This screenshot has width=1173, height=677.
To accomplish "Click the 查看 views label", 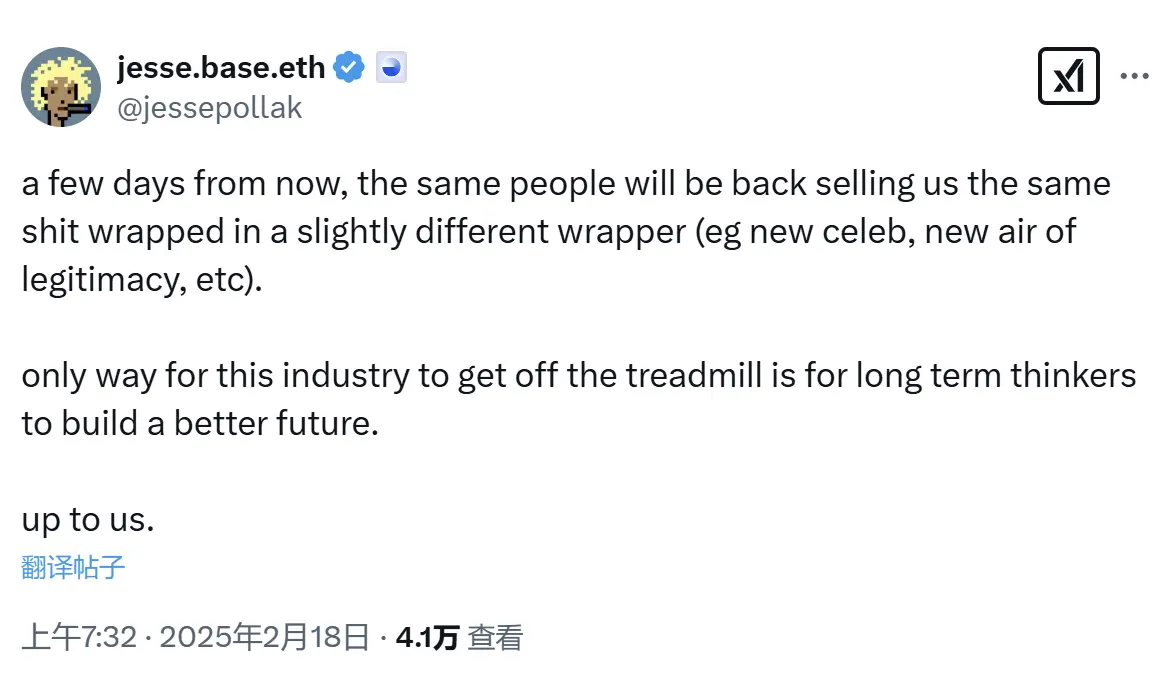I will [495, 638].
